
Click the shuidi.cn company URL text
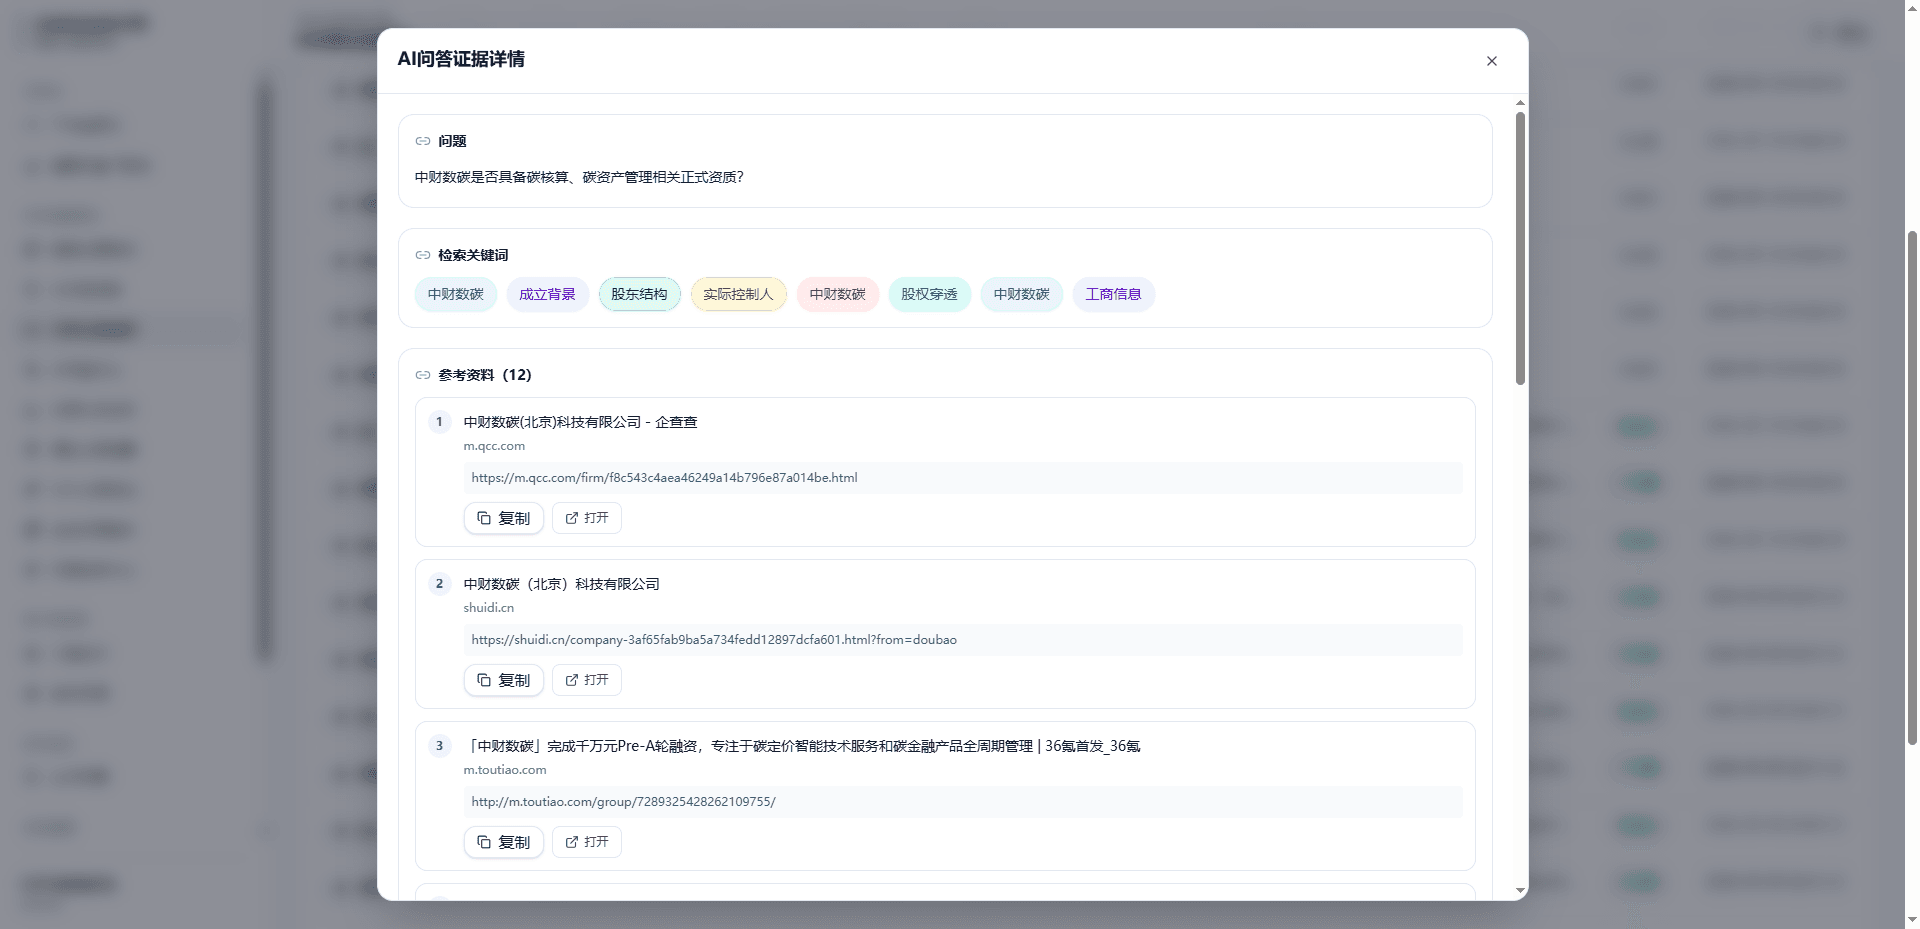[714, 640]
